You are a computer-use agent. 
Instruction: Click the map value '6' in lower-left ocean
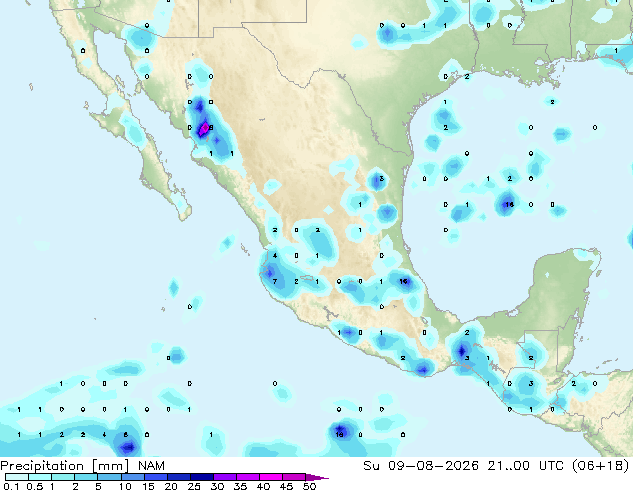126,435
